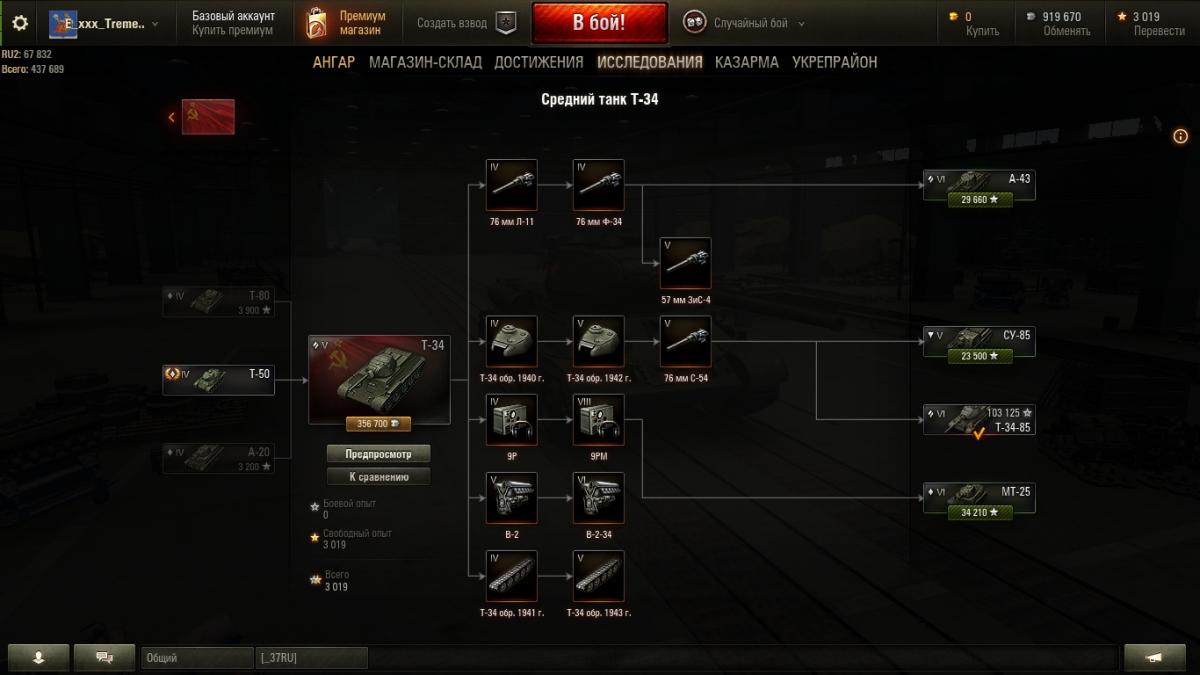Screen dimensions: 1200x675
Task: Select the 57 мм ЗиС-4 gun module
Action: click(x=686, y=263)
